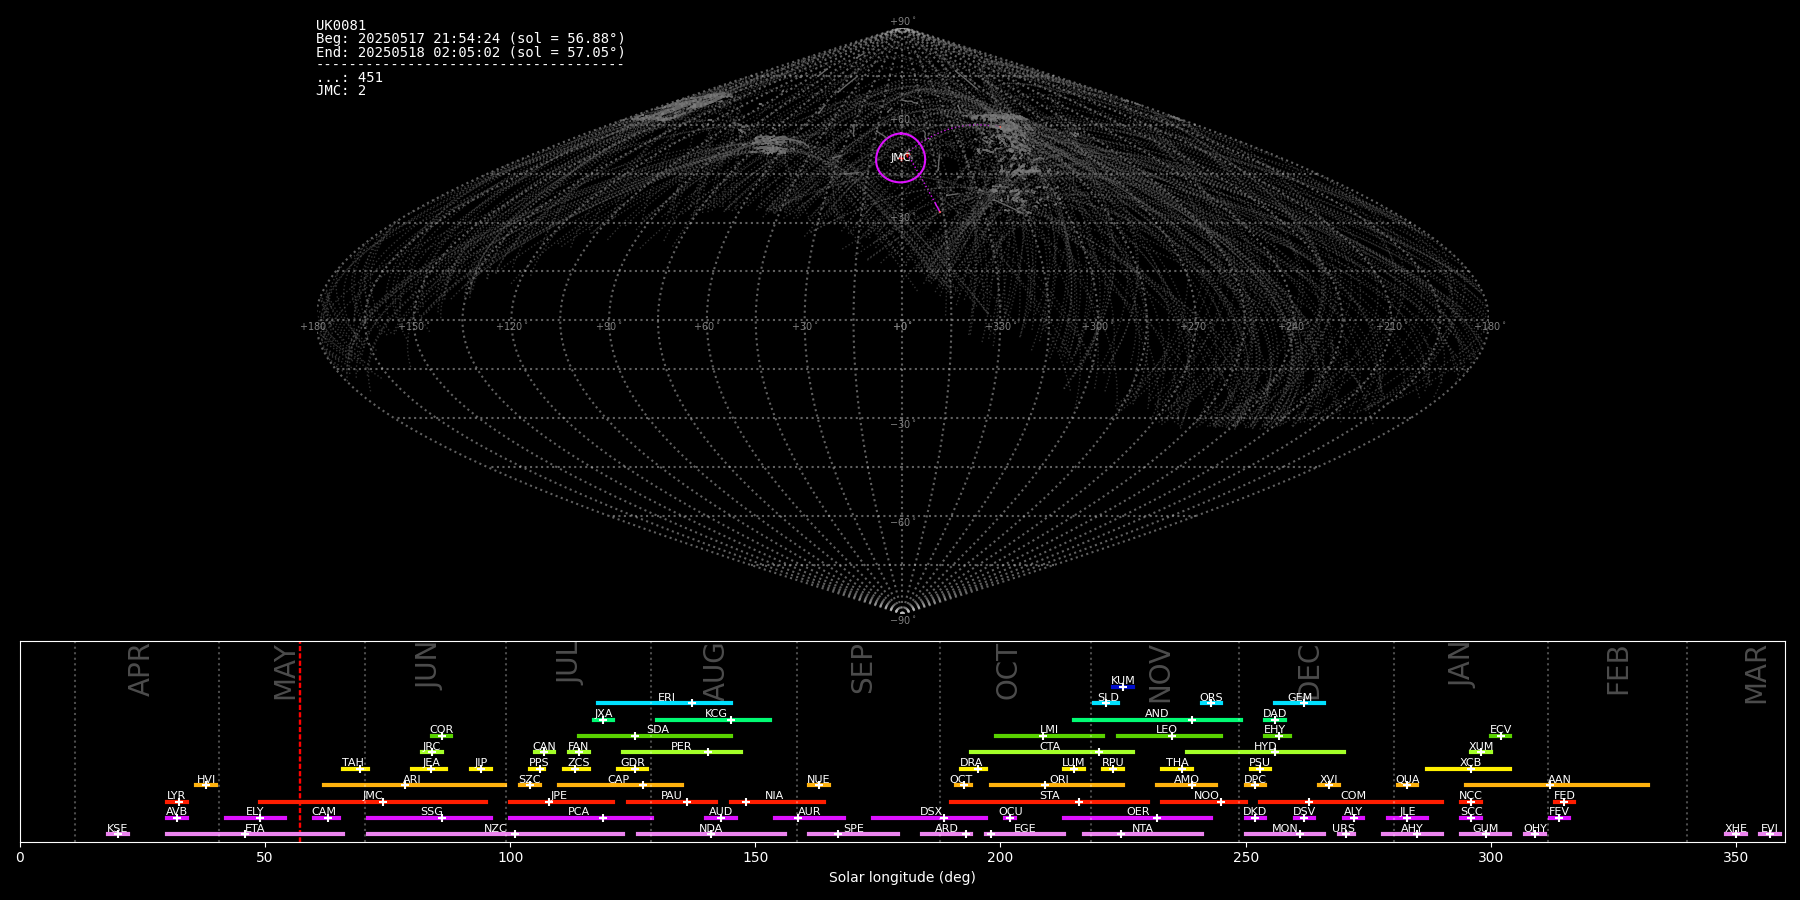Click the red dashed current solar longitude line
Image resolution: width=1800 pixels, height=900 pixels.
point(300,741)
